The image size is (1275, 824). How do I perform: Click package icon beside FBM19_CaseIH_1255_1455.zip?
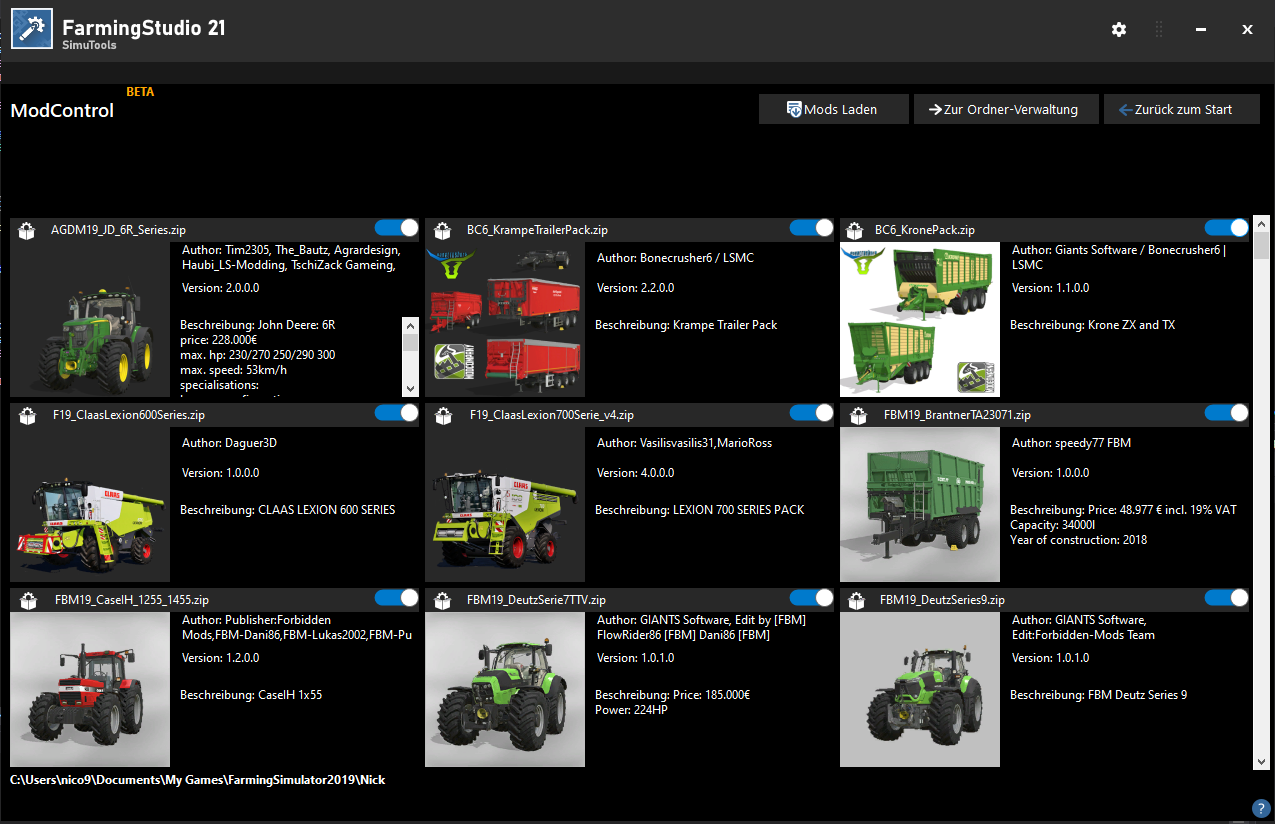pos(27,600)
